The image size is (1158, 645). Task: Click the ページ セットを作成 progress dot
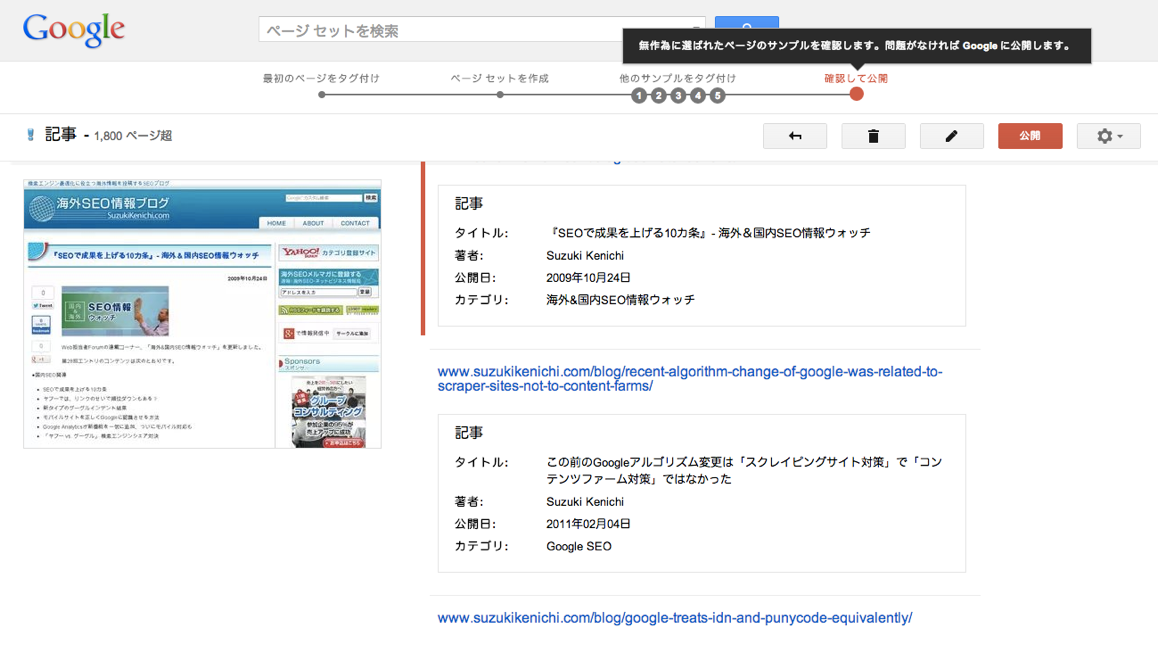pos(500,95)
